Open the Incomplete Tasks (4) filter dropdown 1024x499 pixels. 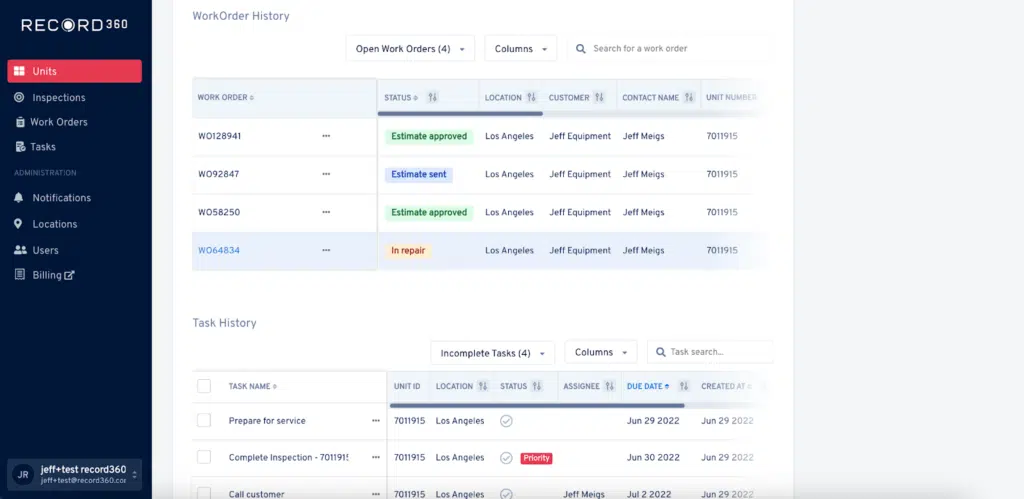click(492, 353)
